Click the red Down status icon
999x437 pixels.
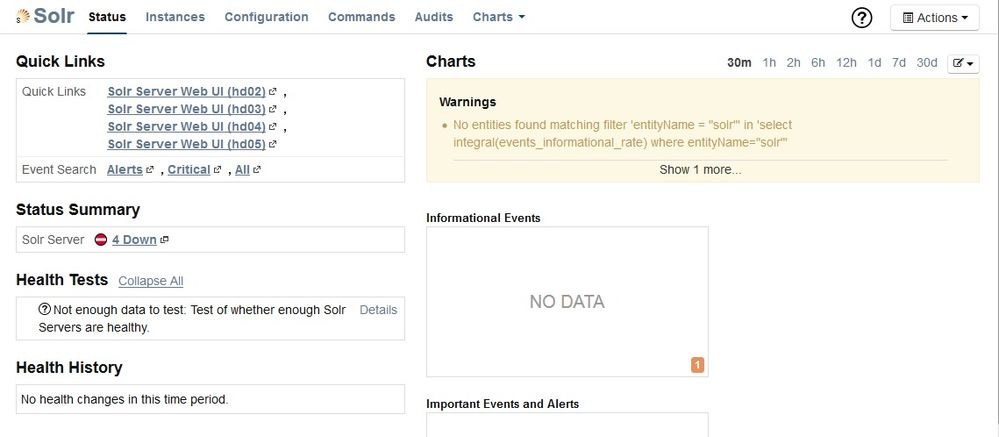pos(100,240)
